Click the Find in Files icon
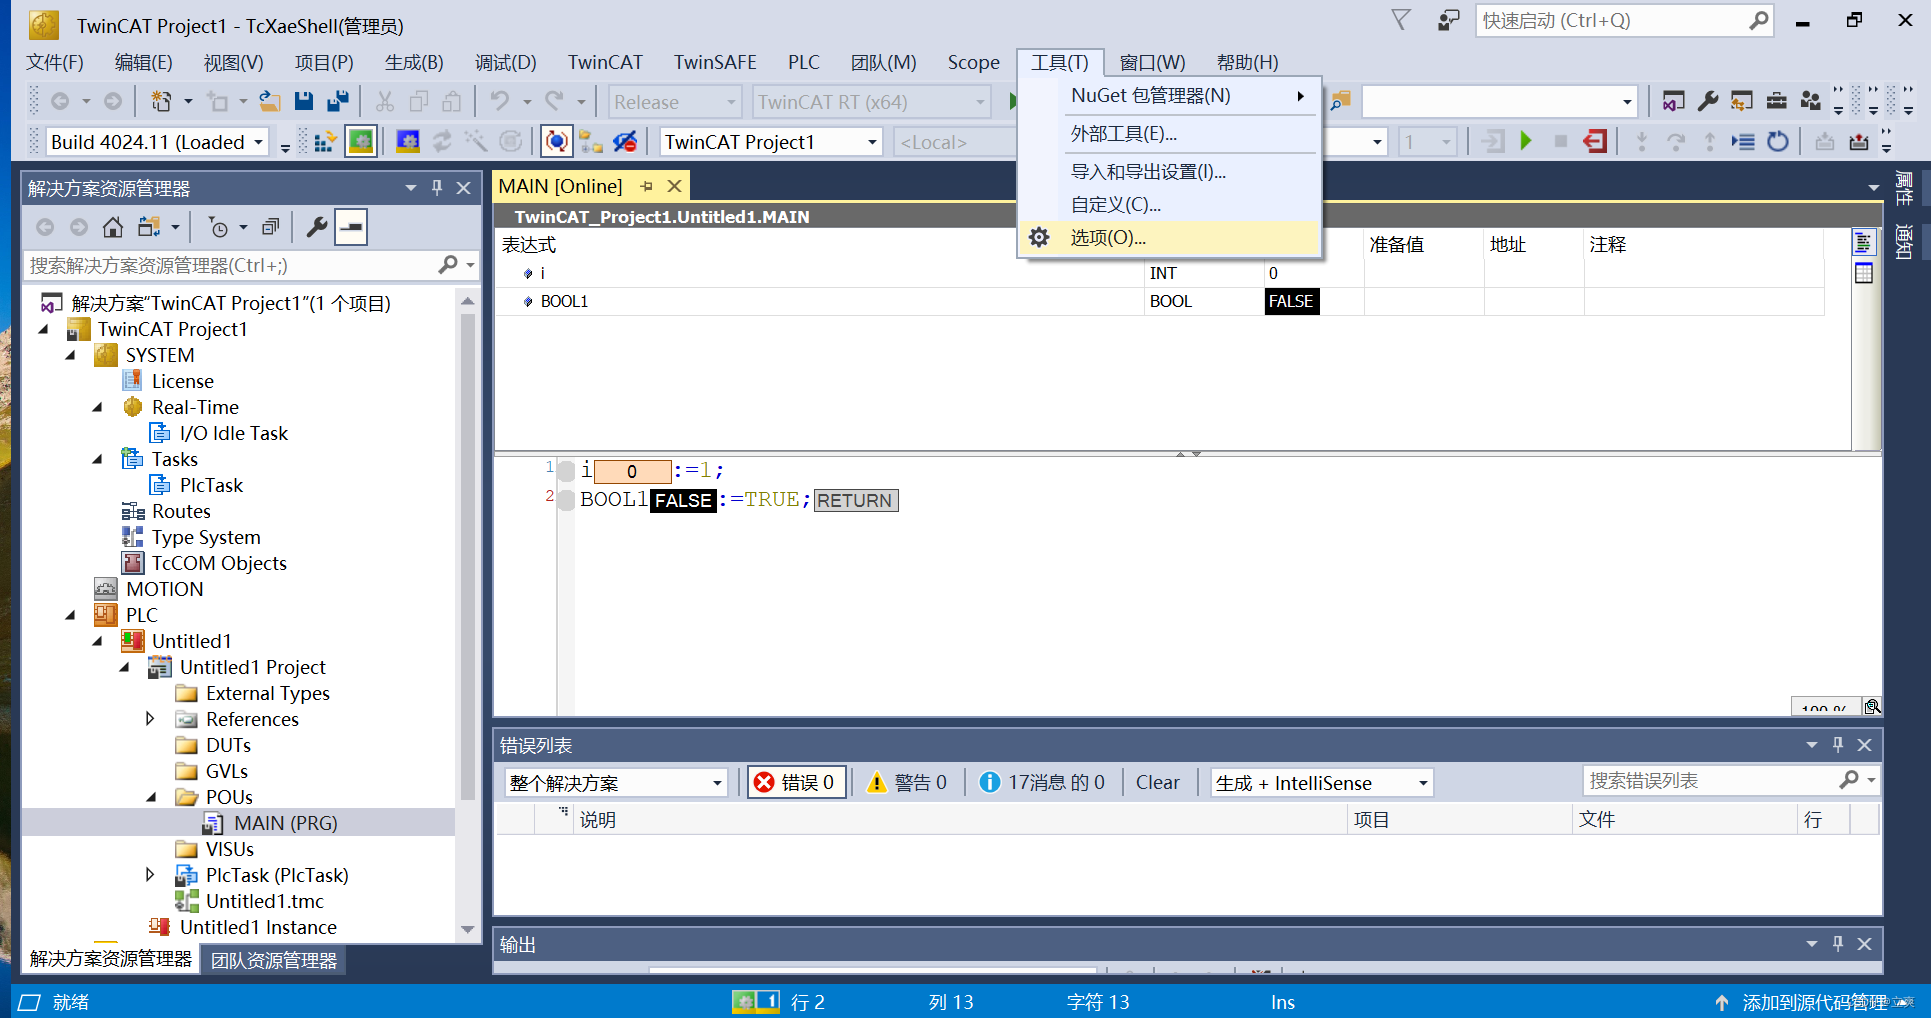This screenshot has width=1931, height=1018. click(1340, 101)
